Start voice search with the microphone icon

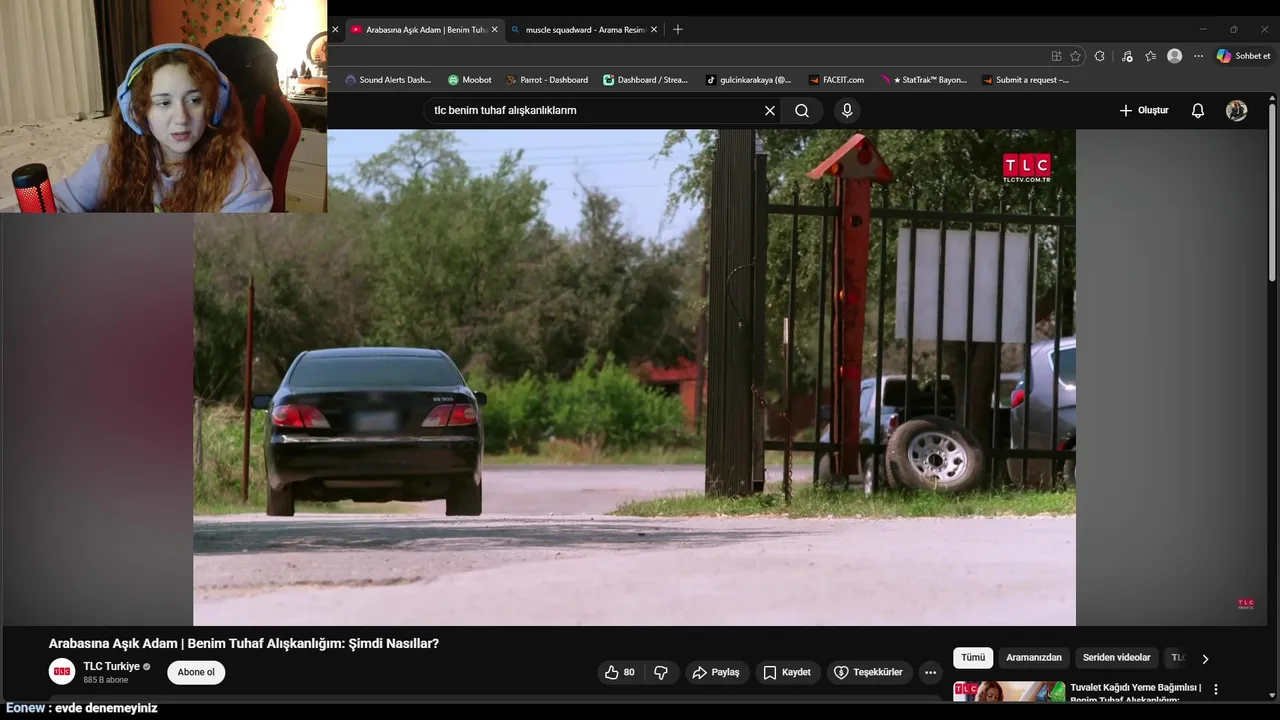pos(847,111)
